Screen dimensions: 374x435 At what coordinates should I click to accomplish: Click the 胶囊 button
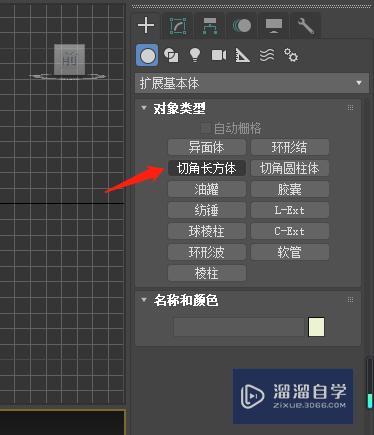290,189
